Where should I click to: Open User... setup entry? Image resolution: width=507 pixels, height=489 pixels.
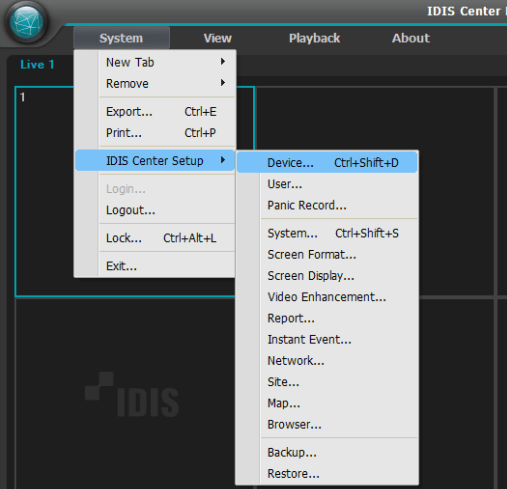pos(327,184)
